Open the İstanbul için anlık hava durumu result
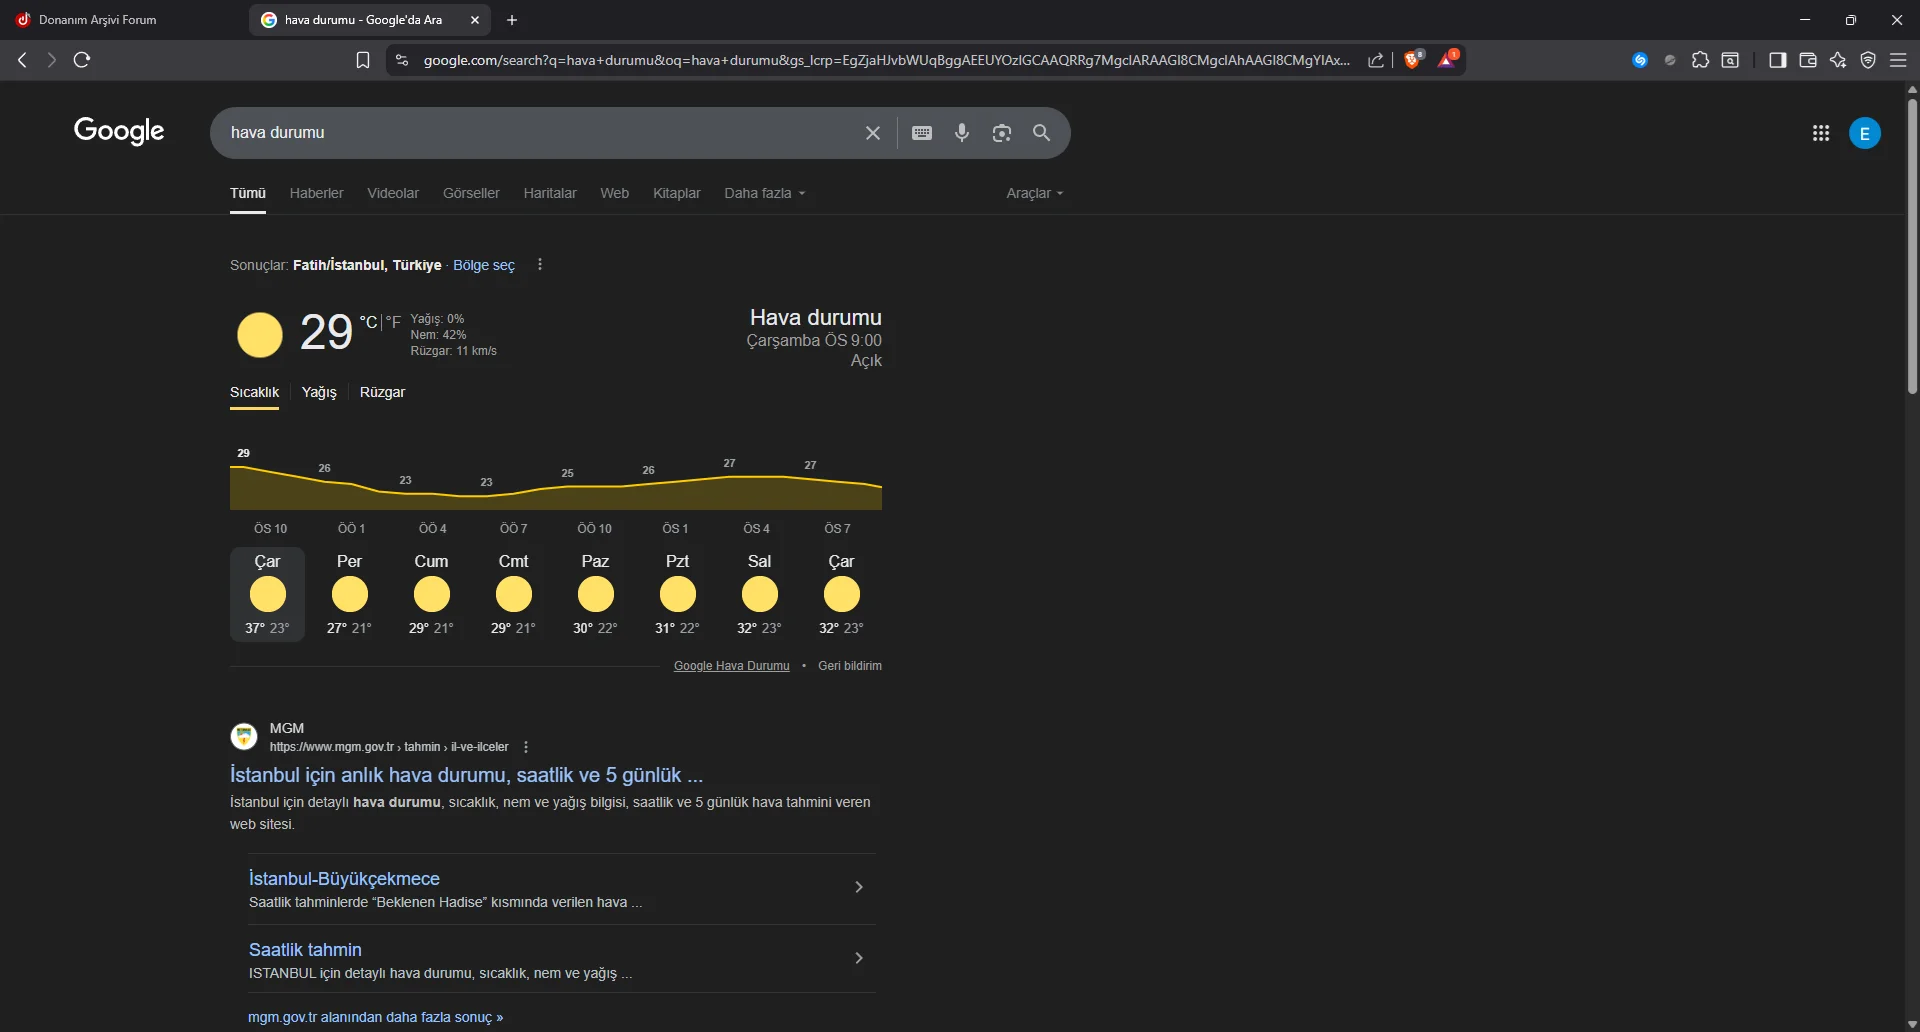 pos(466,775)
